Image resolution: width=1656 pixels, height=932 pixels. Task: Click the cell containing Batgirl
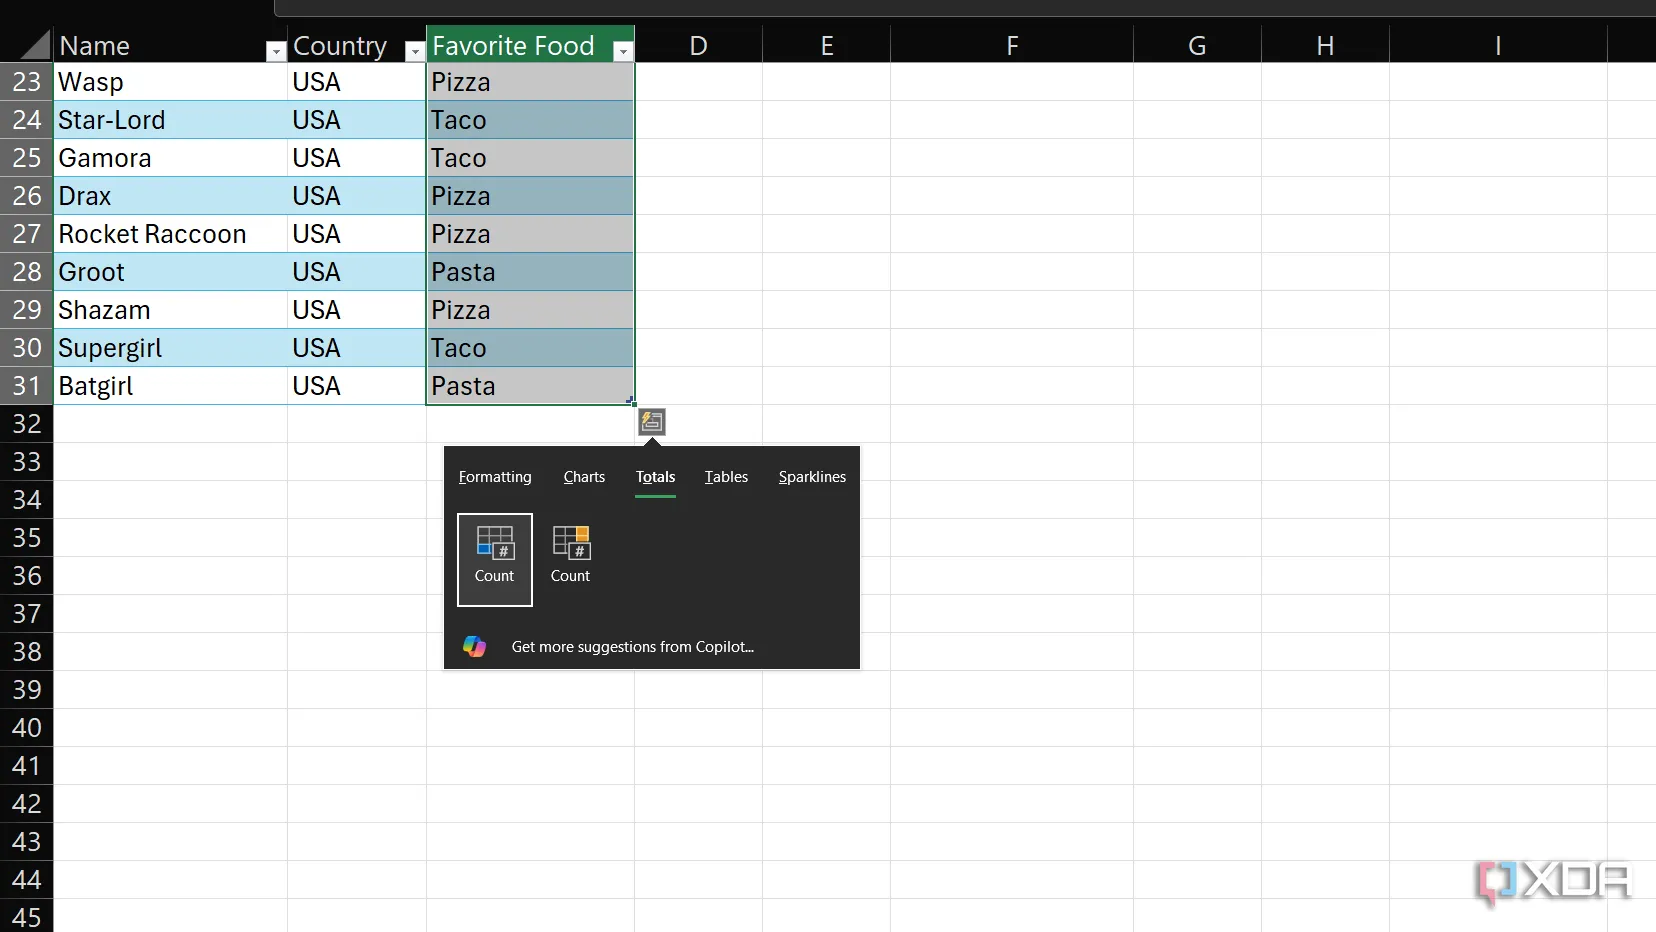[170, 386]
